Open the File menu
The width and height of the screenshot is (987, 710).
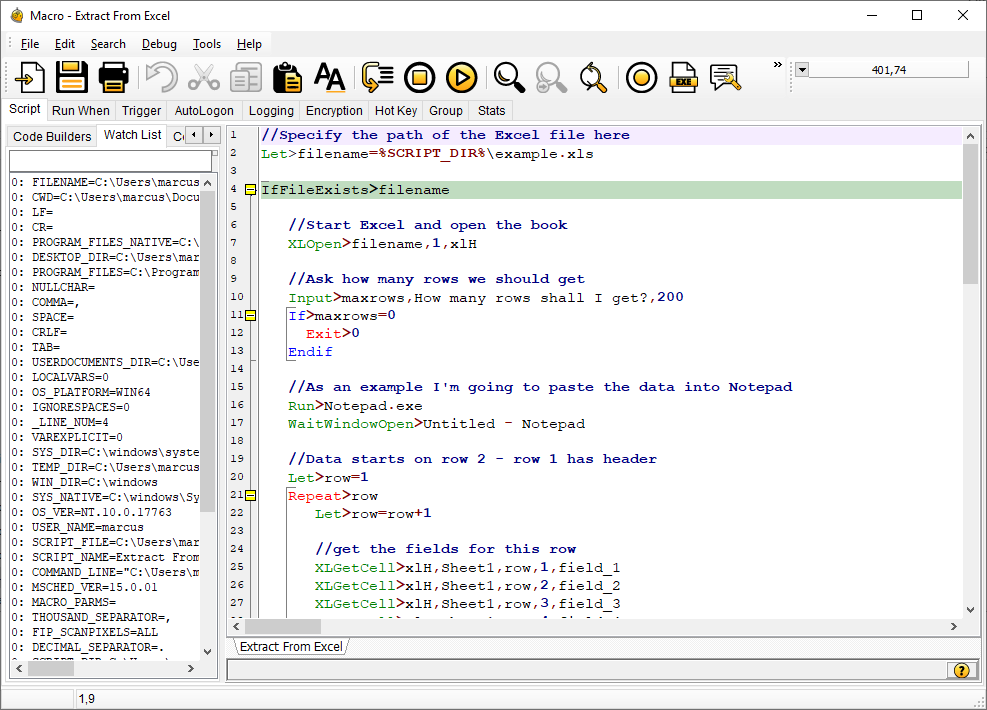[30, 44]
